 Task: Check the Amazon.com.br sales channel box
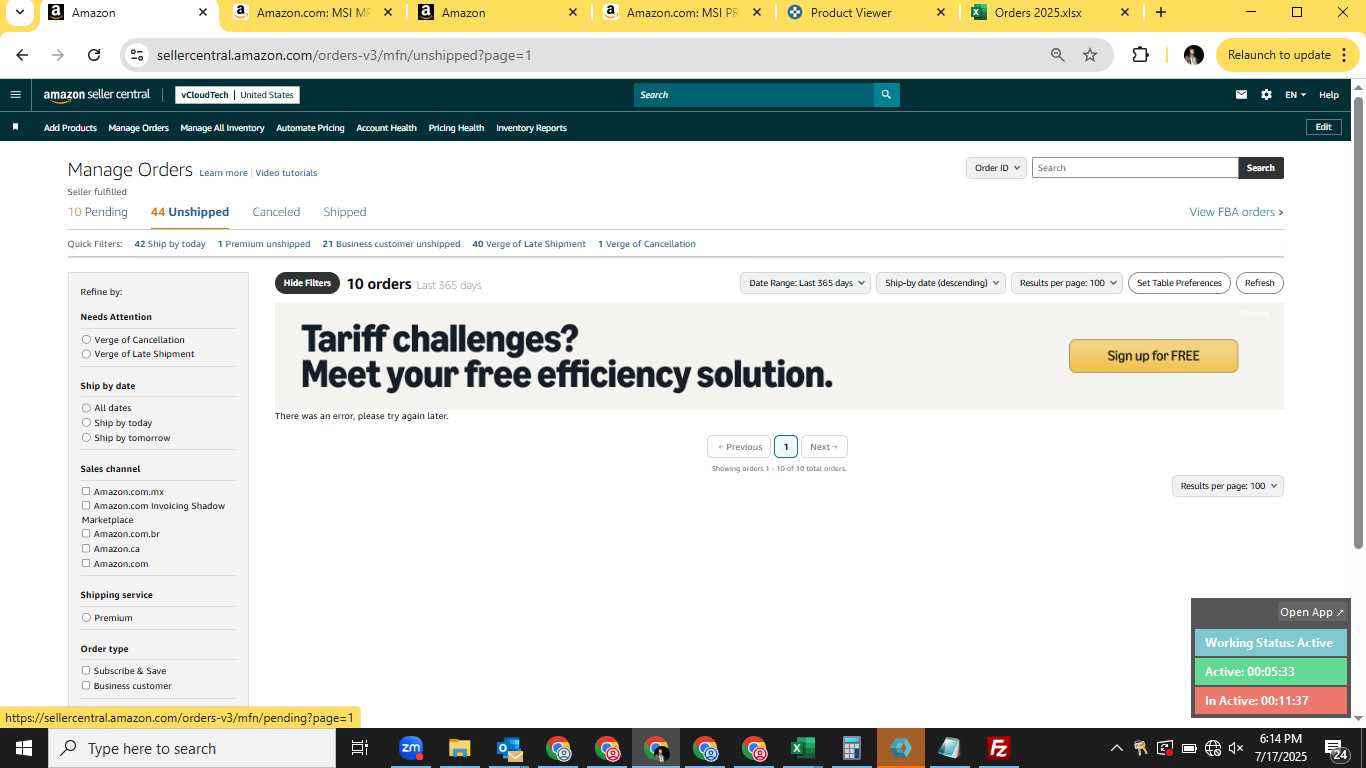coord(86,533)
